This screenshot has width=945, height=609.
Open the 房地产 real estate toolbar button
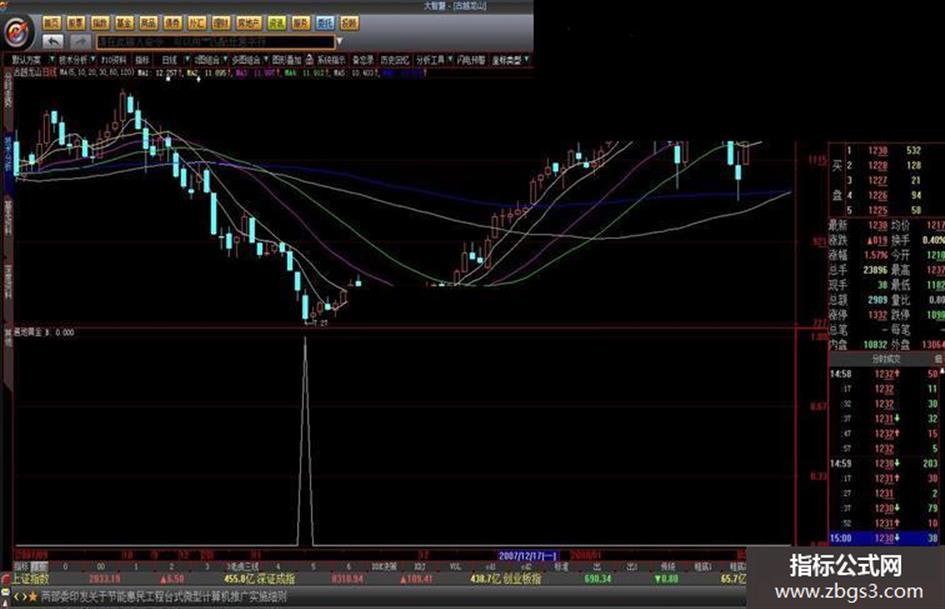248,23
